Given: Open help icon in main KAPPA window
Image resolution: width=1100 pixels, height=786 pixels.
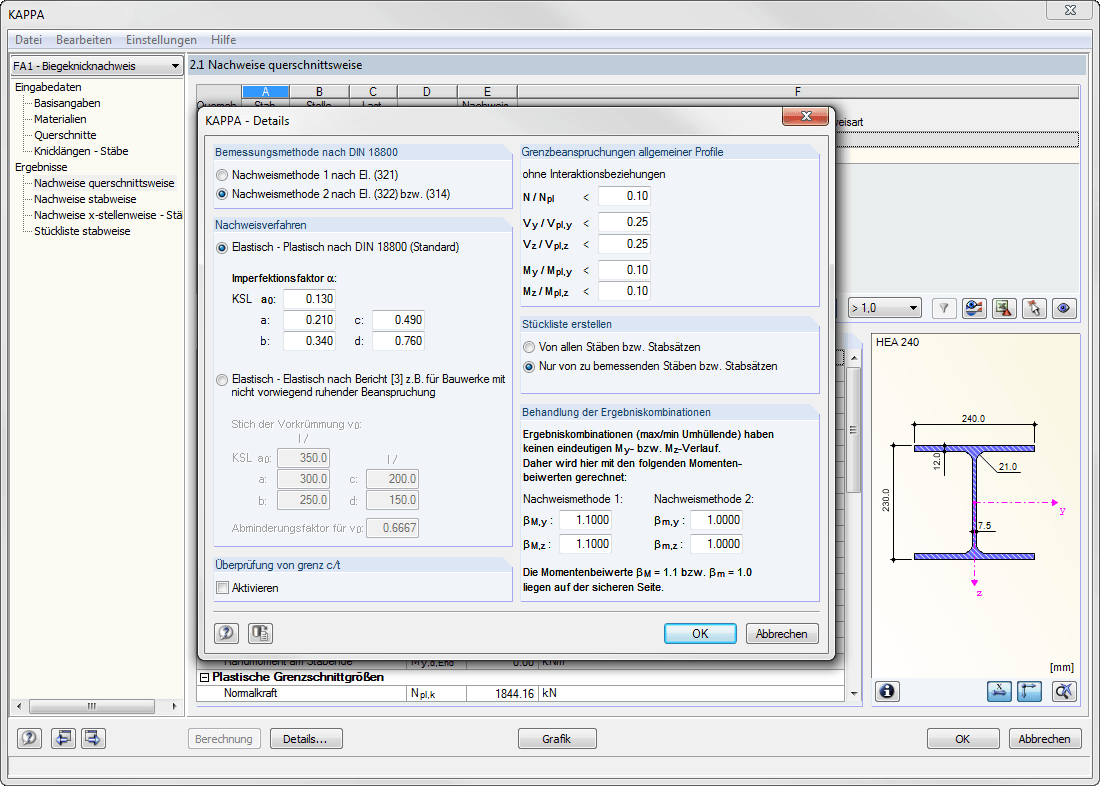Looking at the screenshot, I should 29,738.
